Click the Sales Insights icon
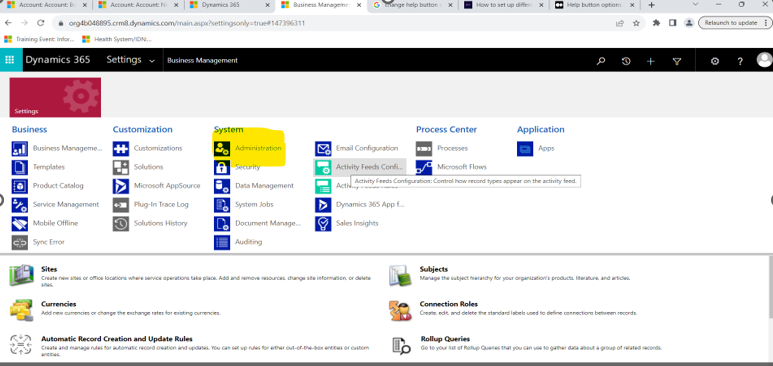This screenshot has height=366, width=773. coord(323,223)
